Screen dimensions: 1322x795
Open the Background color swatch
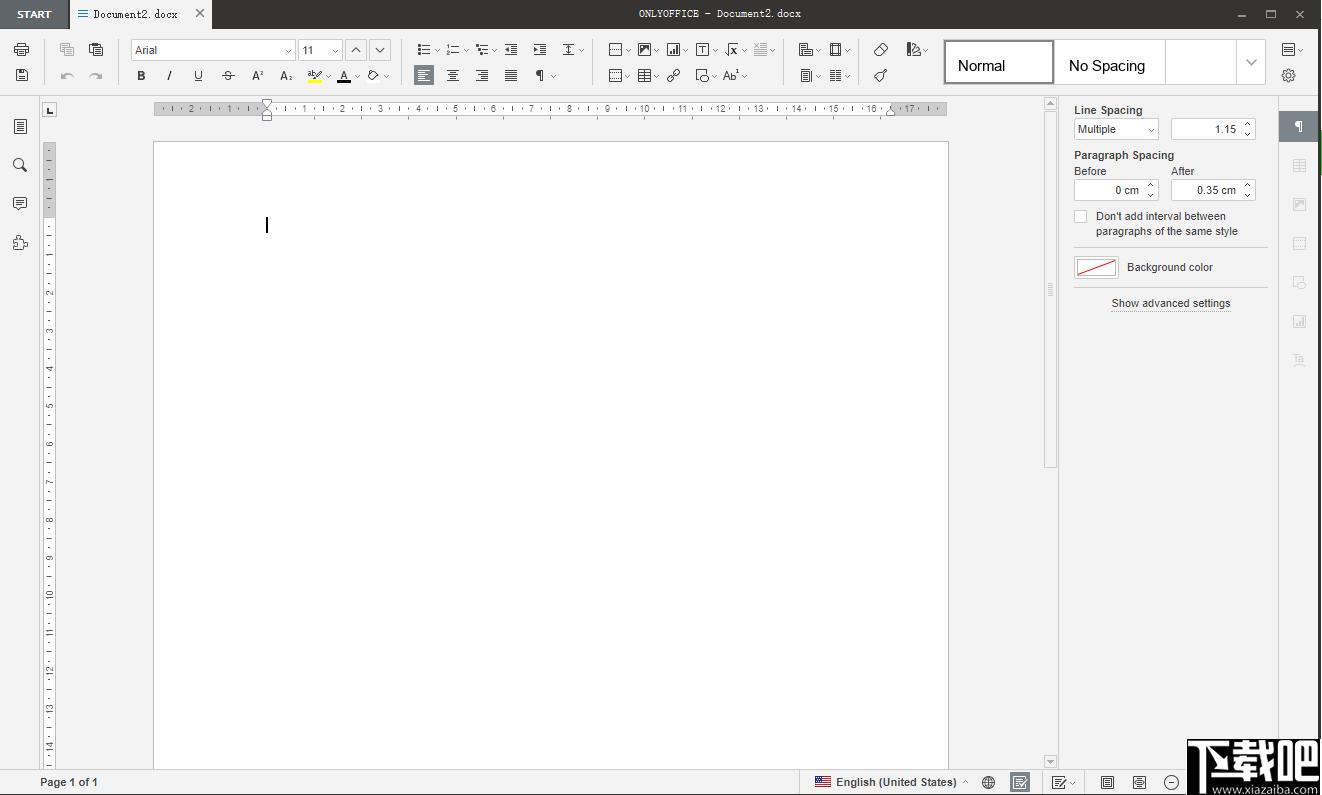1096,267
